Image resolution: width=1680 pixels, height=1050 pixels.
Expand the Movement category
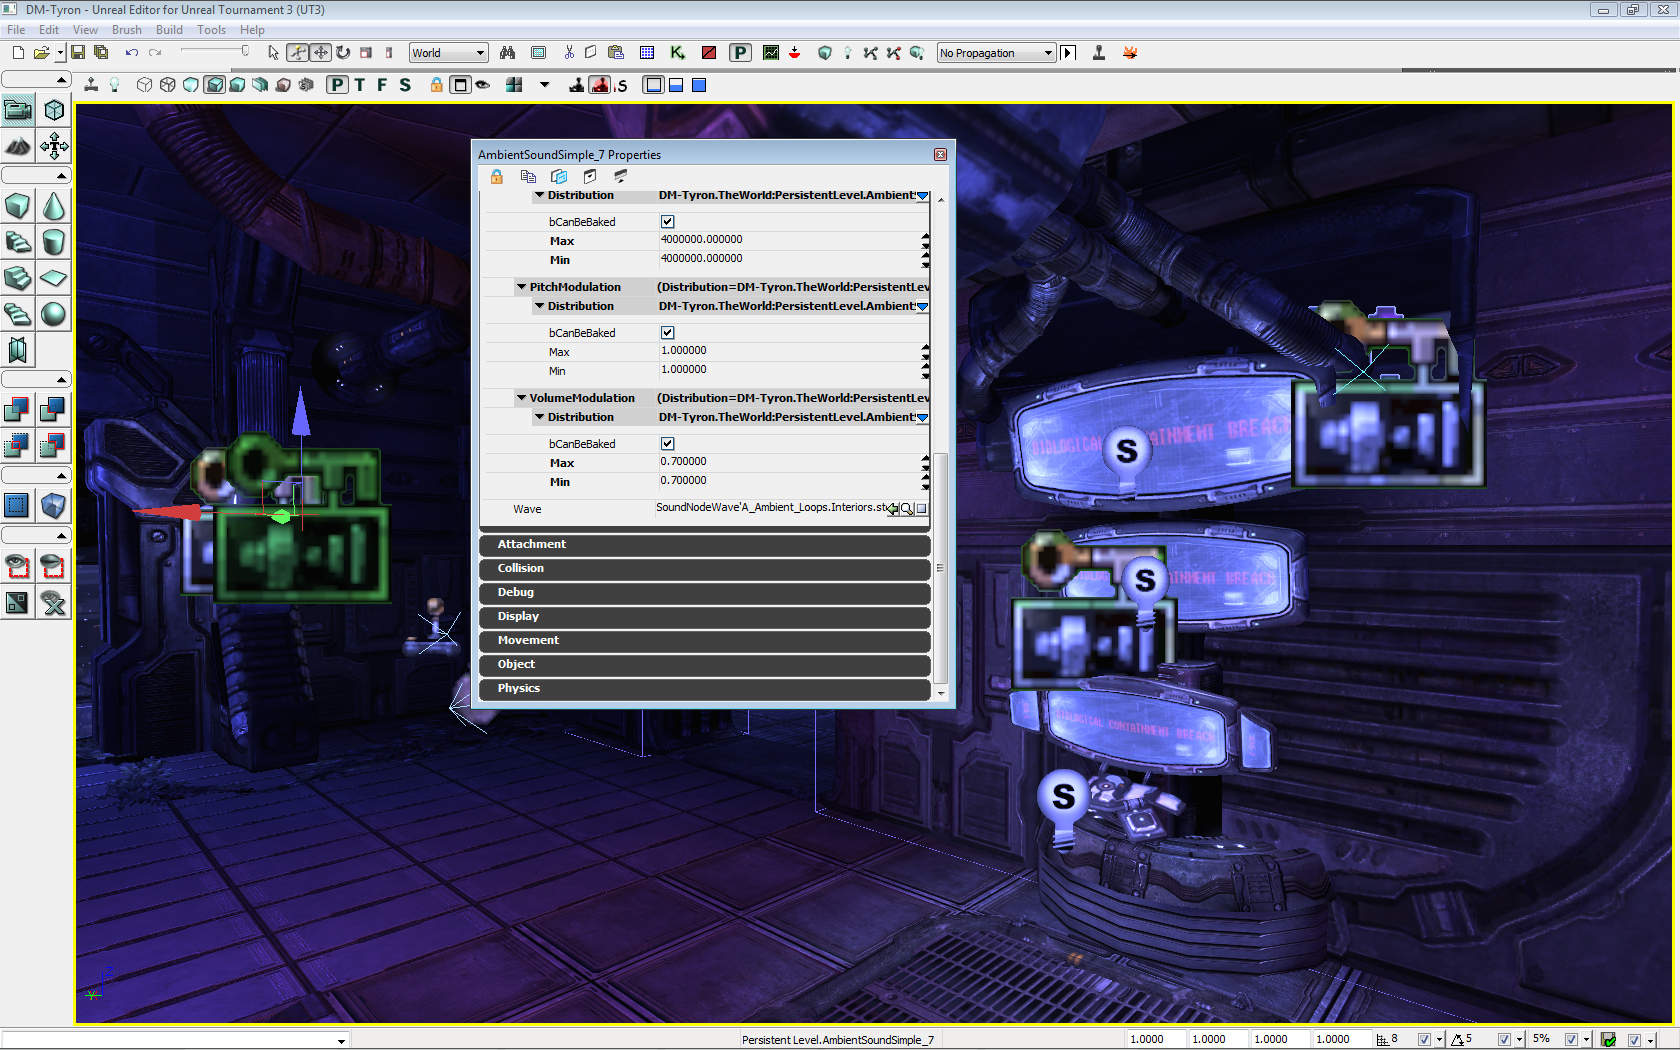click(x=705, y=641)
